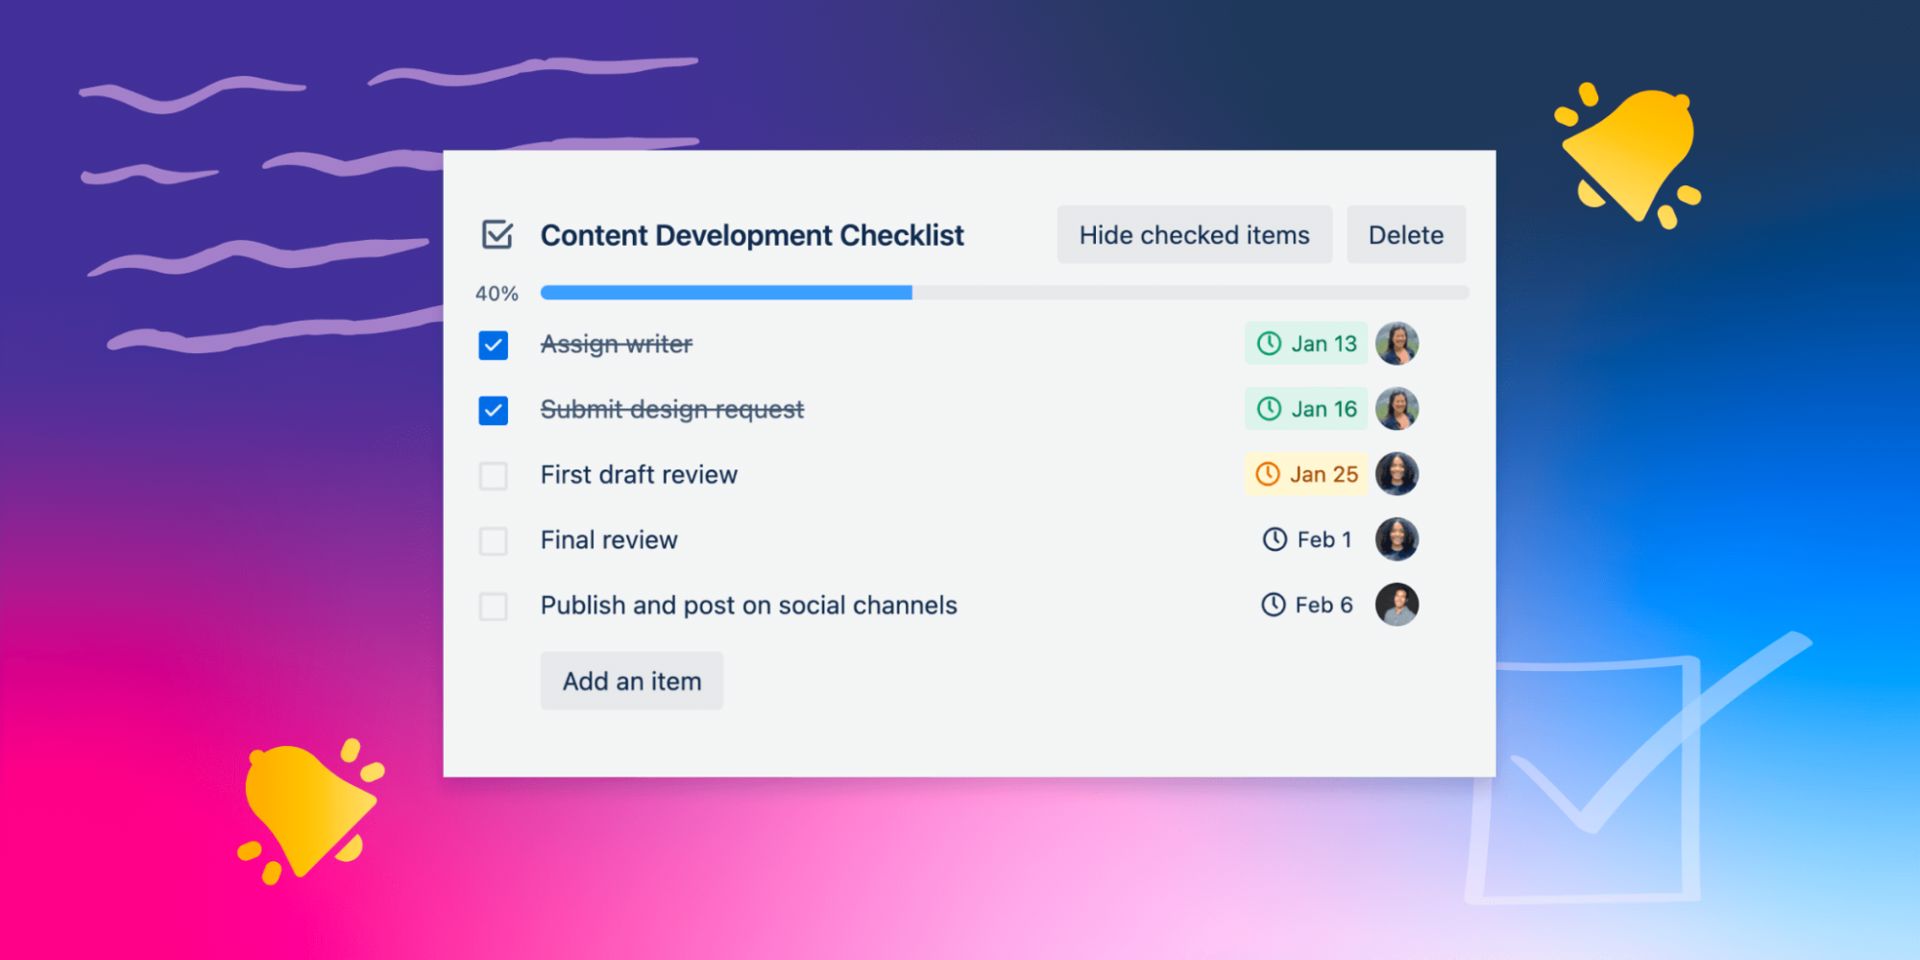Screen dimensions: 1920x960
Task: Open the Jan 16 due date badge
Action: click(x=1306, y=409)
